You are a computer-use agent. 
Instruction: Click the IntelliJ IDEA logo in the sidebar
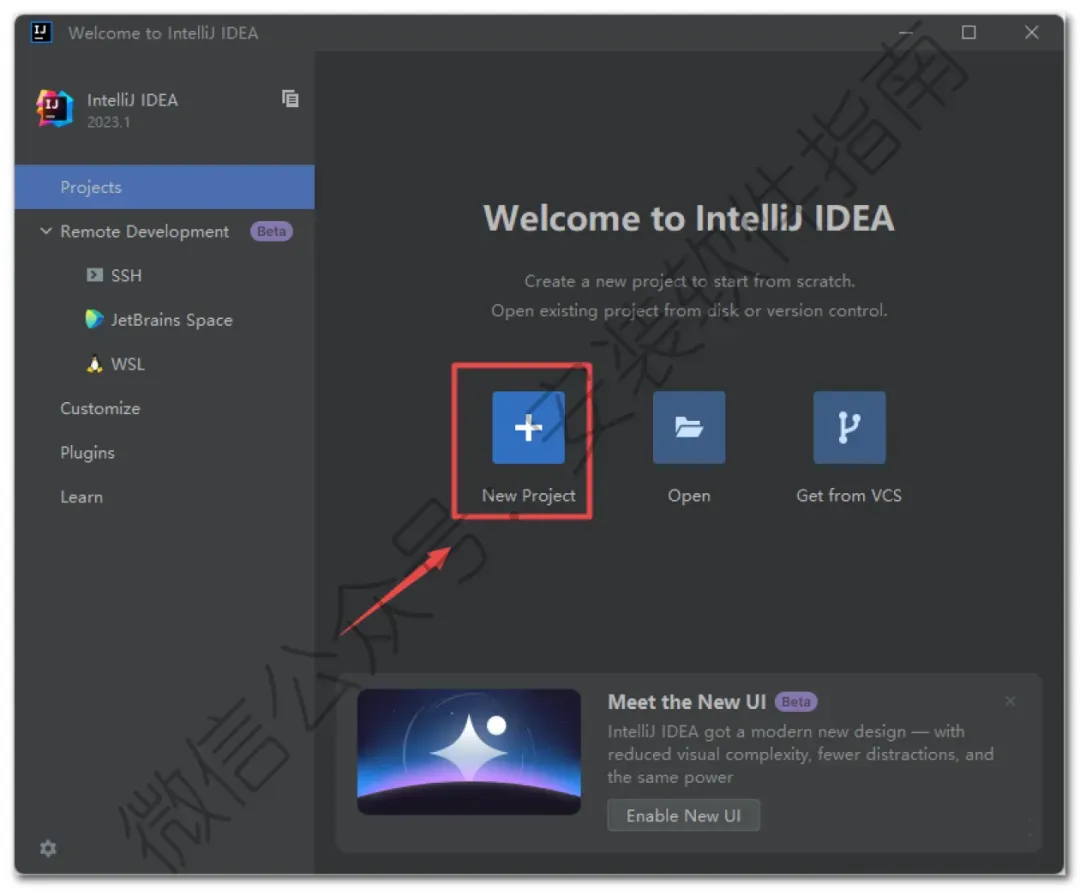click(54, 109)
